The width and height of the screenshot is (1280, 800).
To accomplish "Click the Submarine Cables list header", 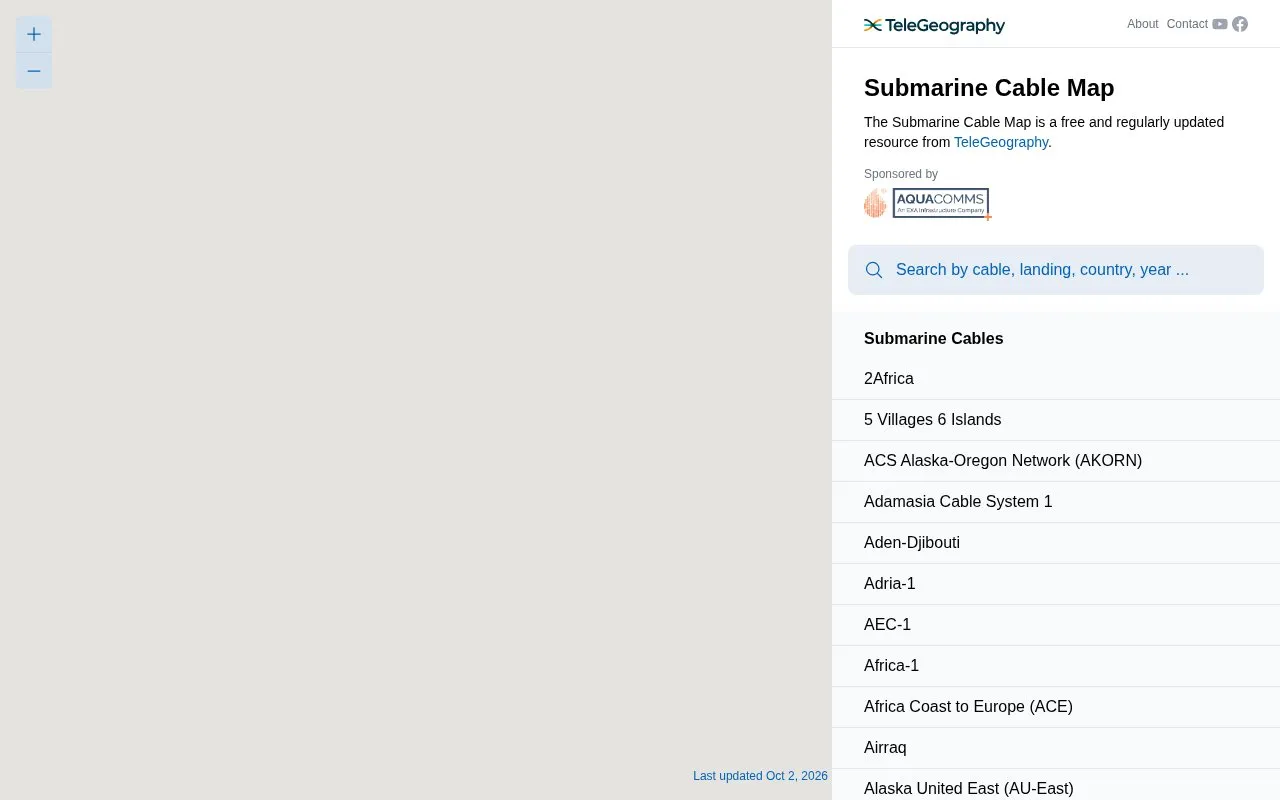I will tap(933, 339).
